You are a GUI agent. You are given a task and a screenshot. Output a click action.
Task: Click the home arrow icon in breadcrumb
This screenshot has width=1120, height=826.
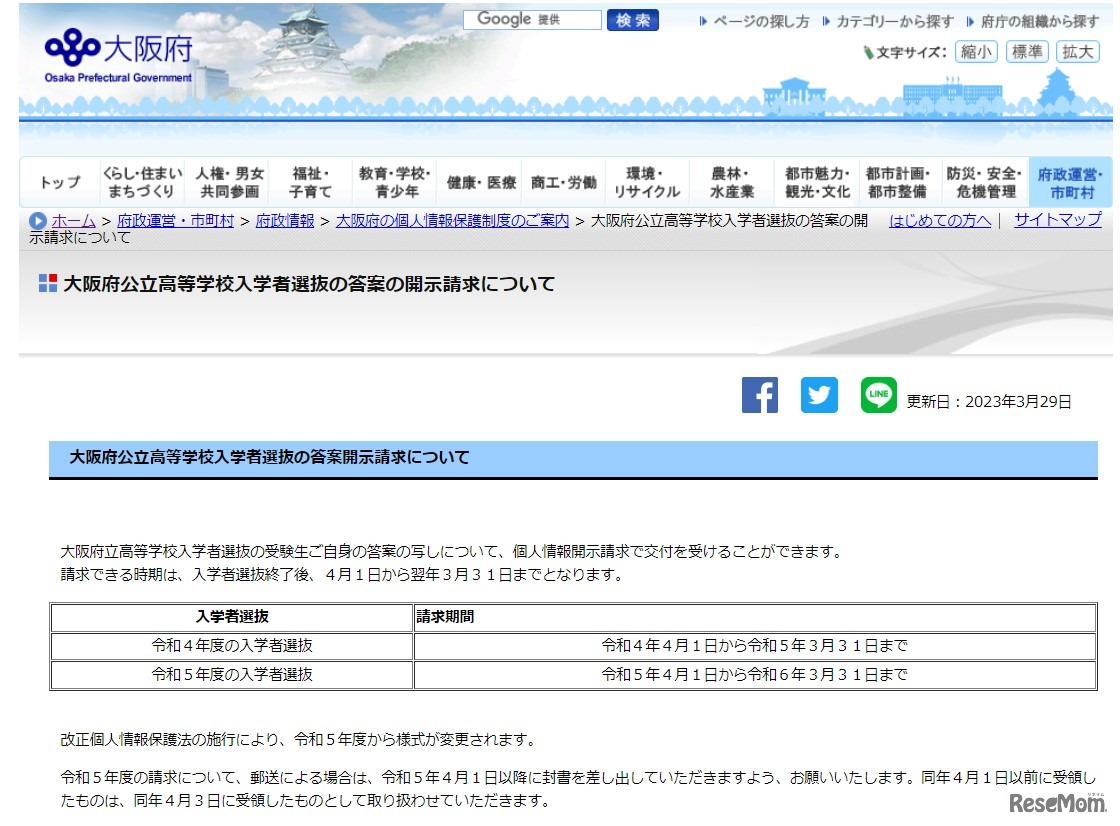[38, 221]
